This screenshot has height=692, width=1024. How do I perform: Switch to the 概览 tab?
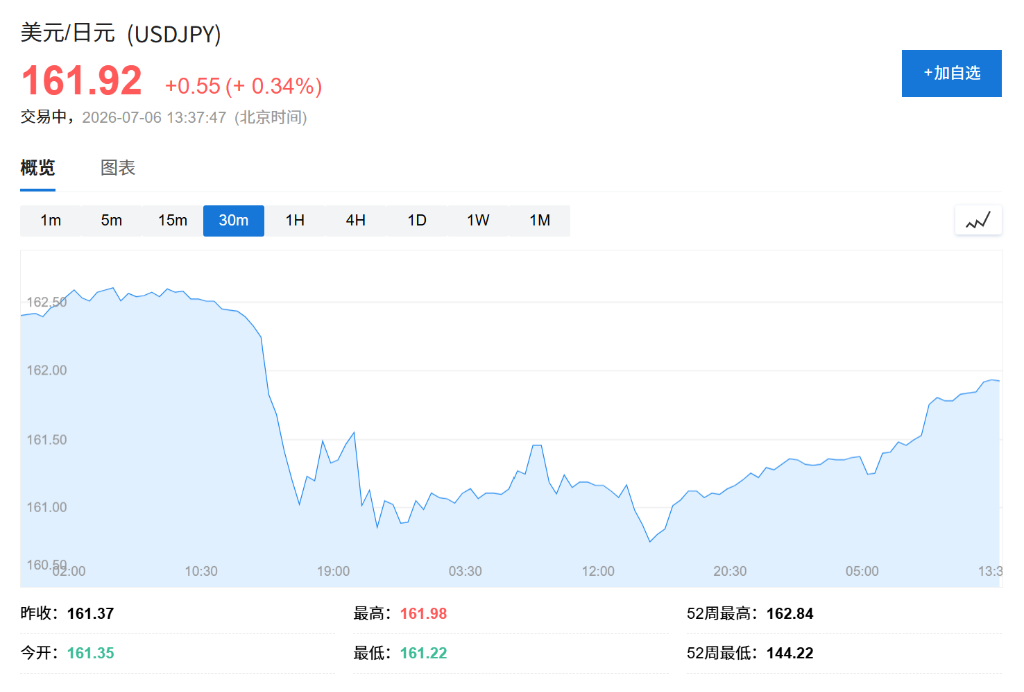tap(37, 168)
